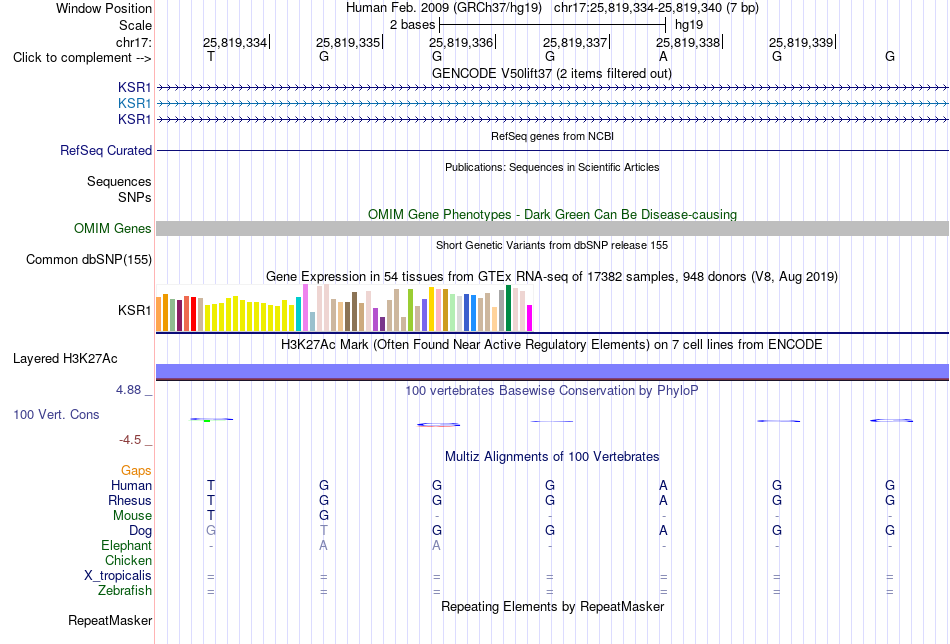The width and height of the screenshot is (950, 644).
Task: Click the Common dbSNP(155) label
Action: 88,259
